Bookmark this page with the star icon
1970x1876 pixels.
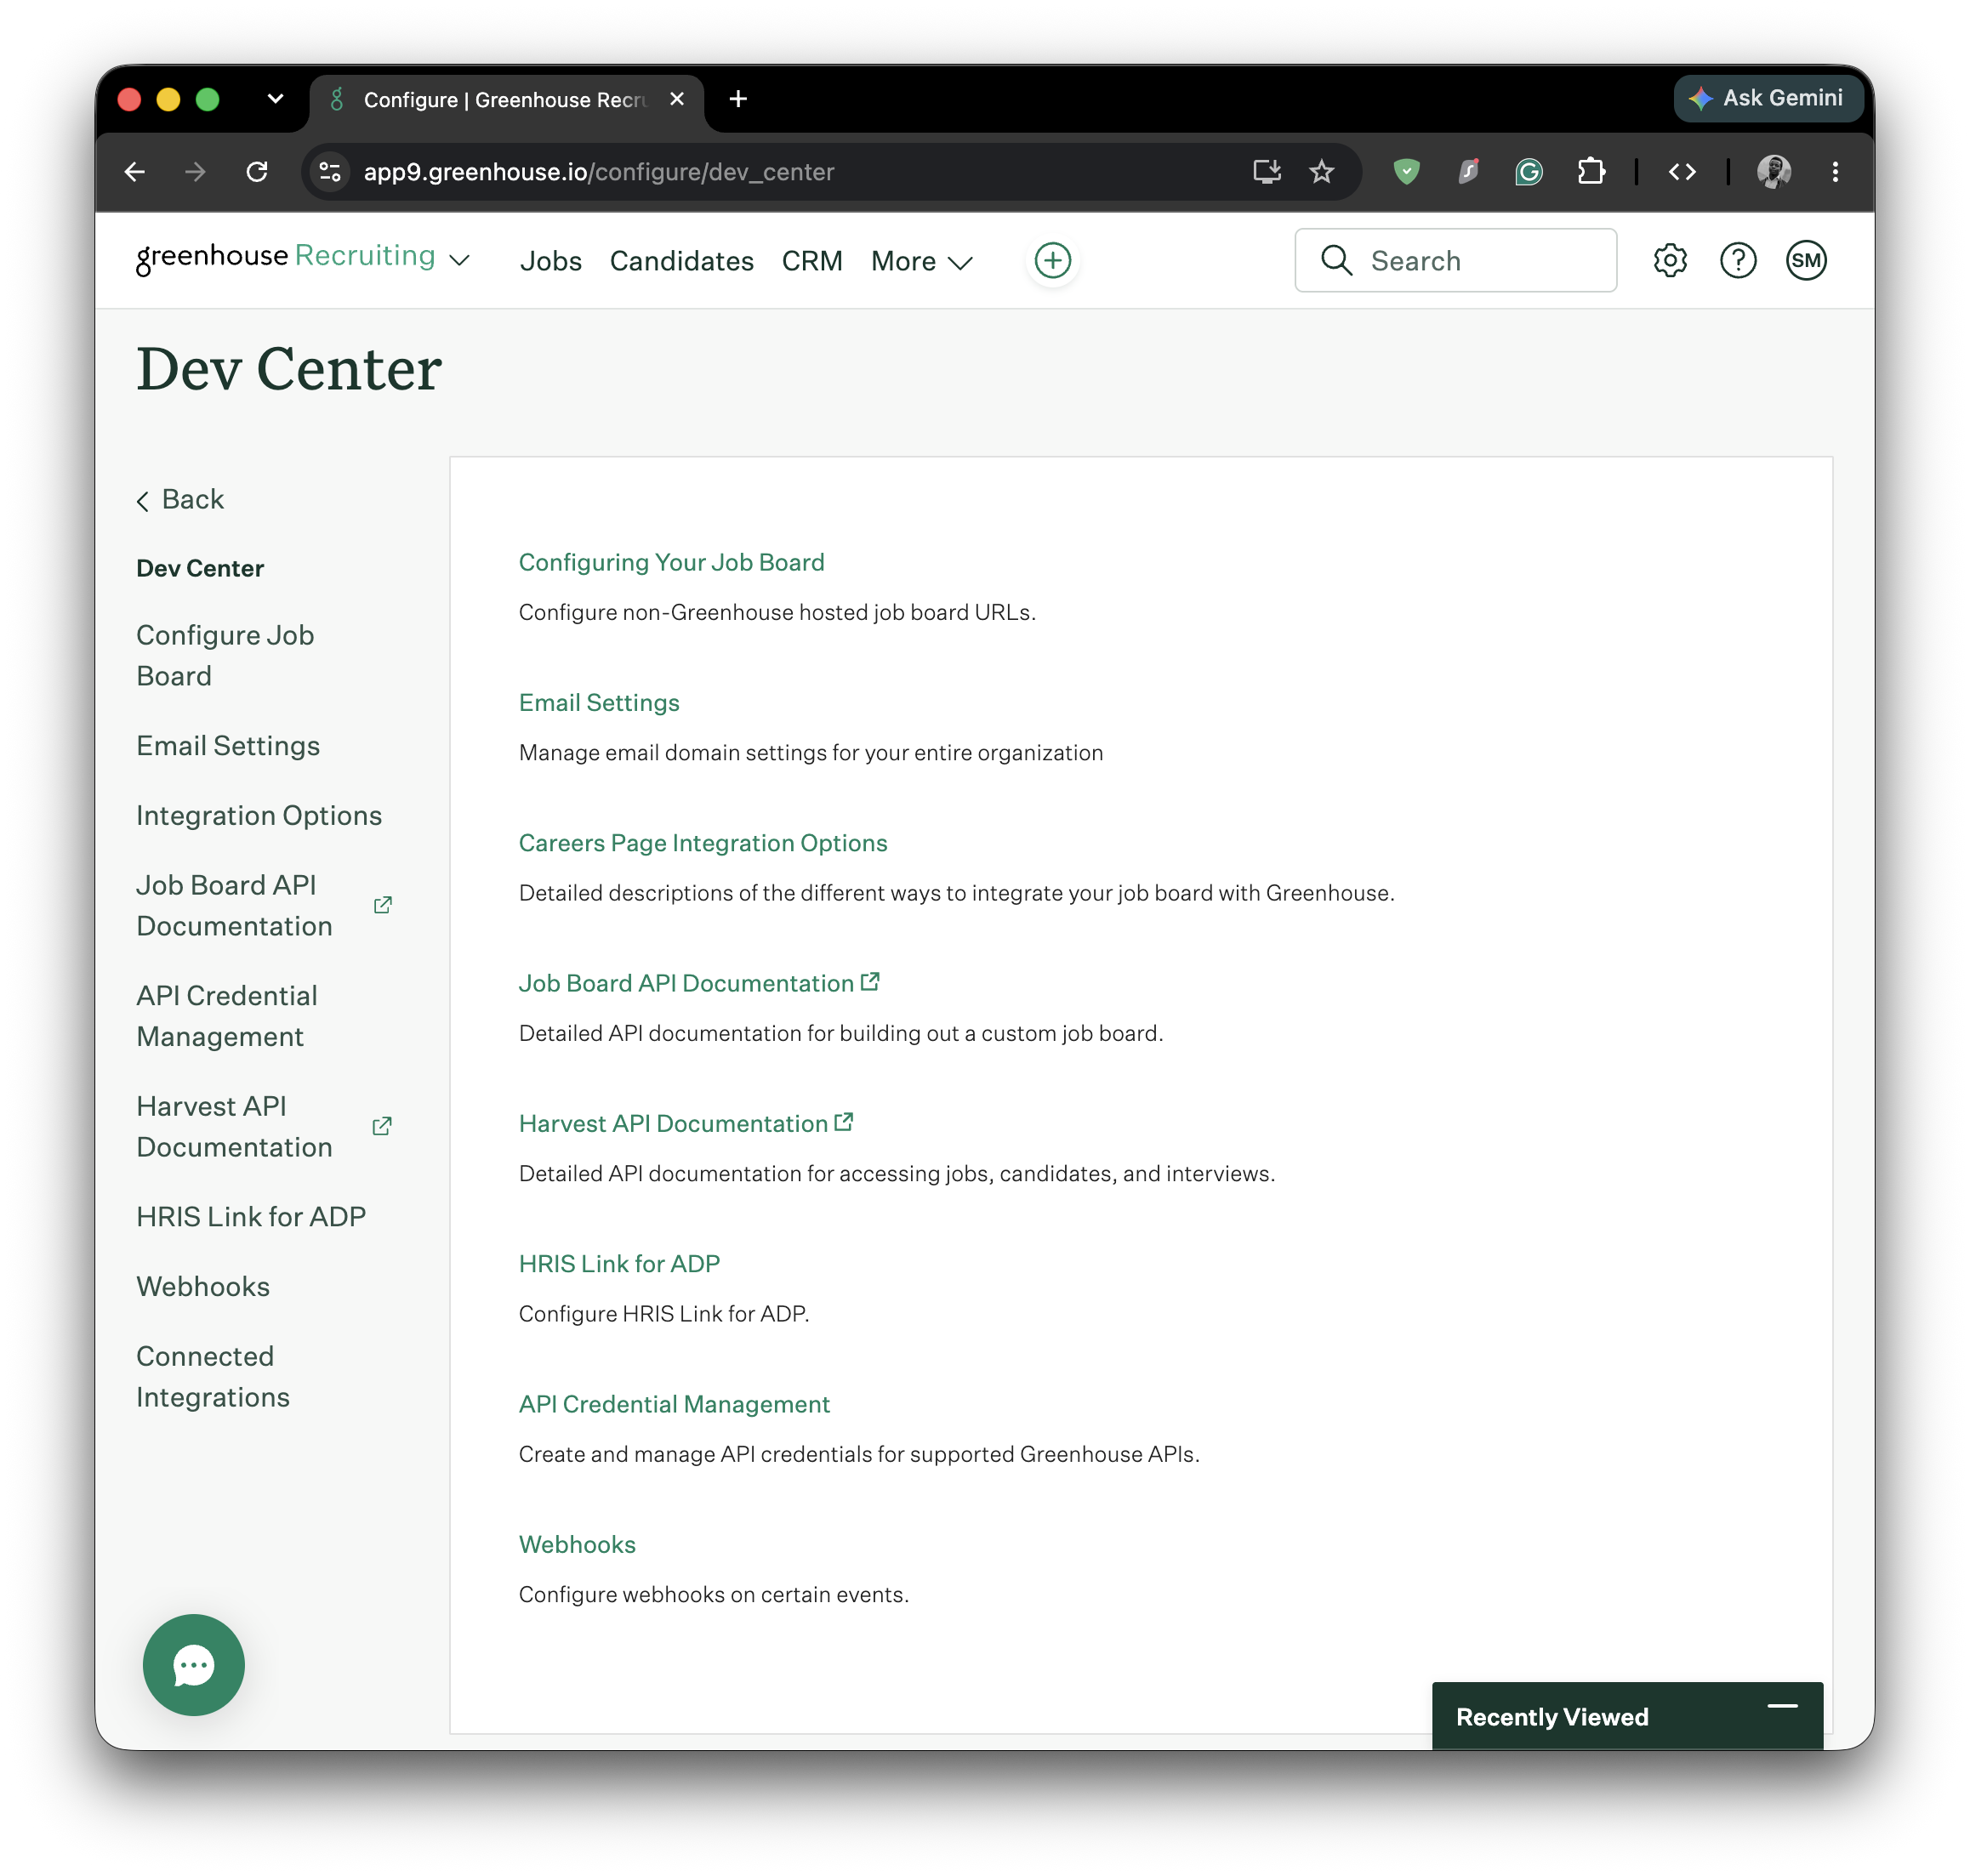(x=1321, y=172)
